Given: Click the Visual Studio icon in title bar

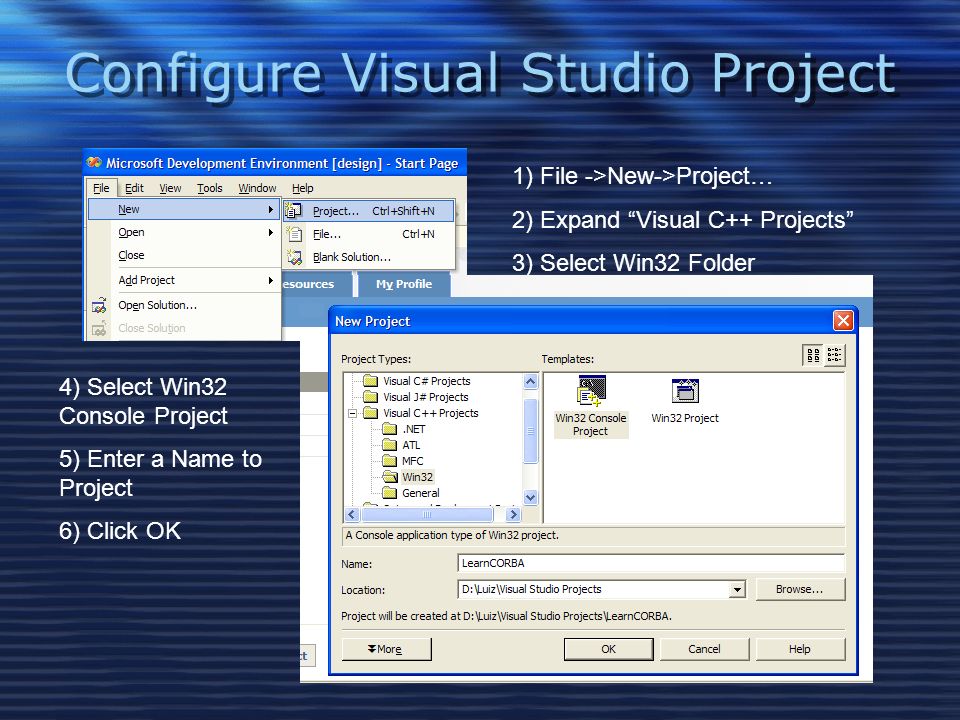Looking at the screenshot, I should 94,163.
